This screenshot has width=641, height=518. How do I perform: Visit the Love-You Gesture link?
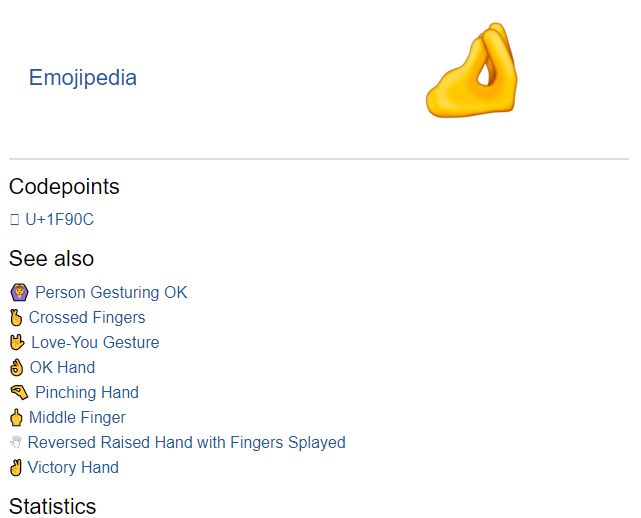95,343
